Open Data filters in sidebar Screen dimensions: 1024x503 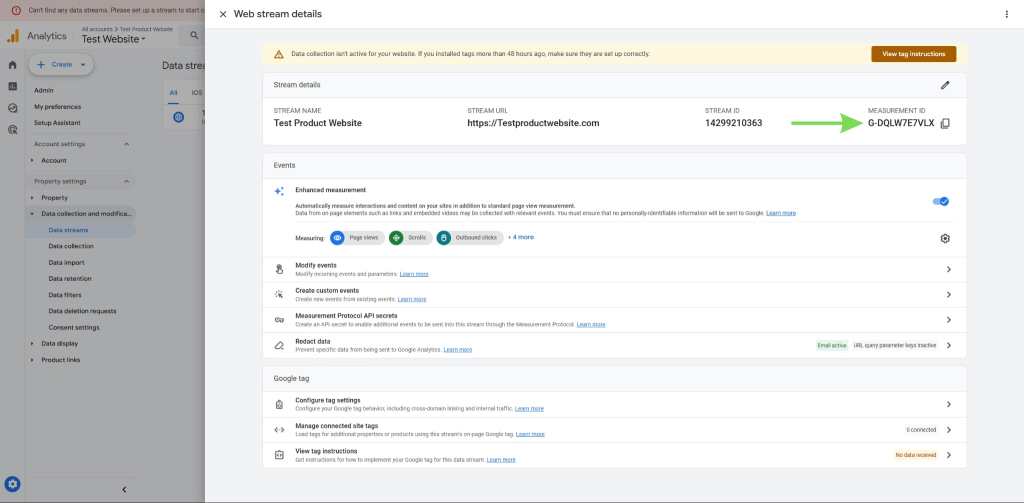pos(65,295)
